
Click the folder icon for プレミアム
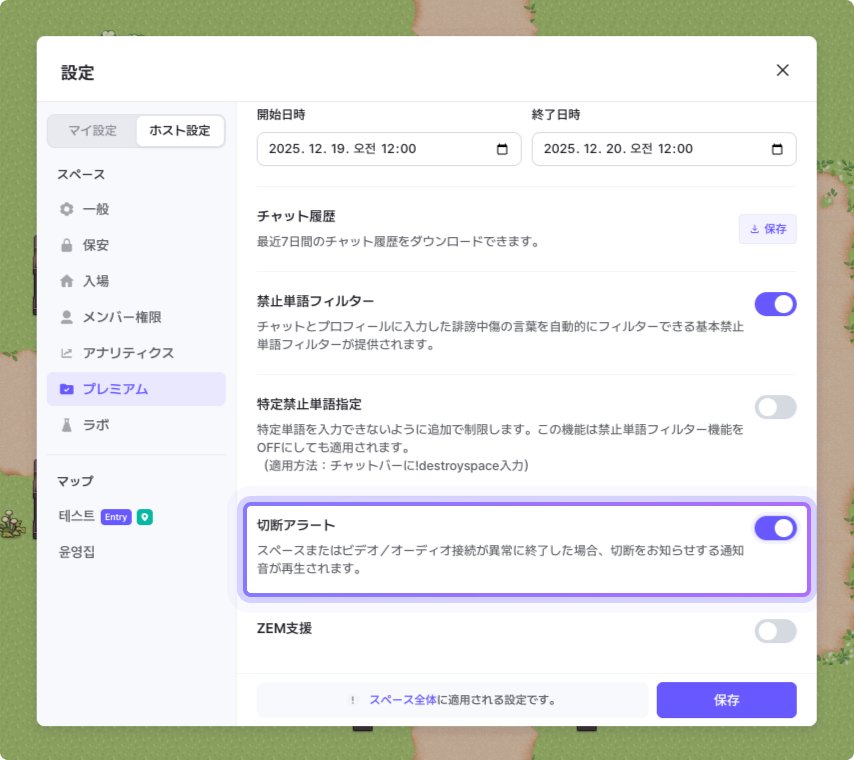click(x=66, y=389)
